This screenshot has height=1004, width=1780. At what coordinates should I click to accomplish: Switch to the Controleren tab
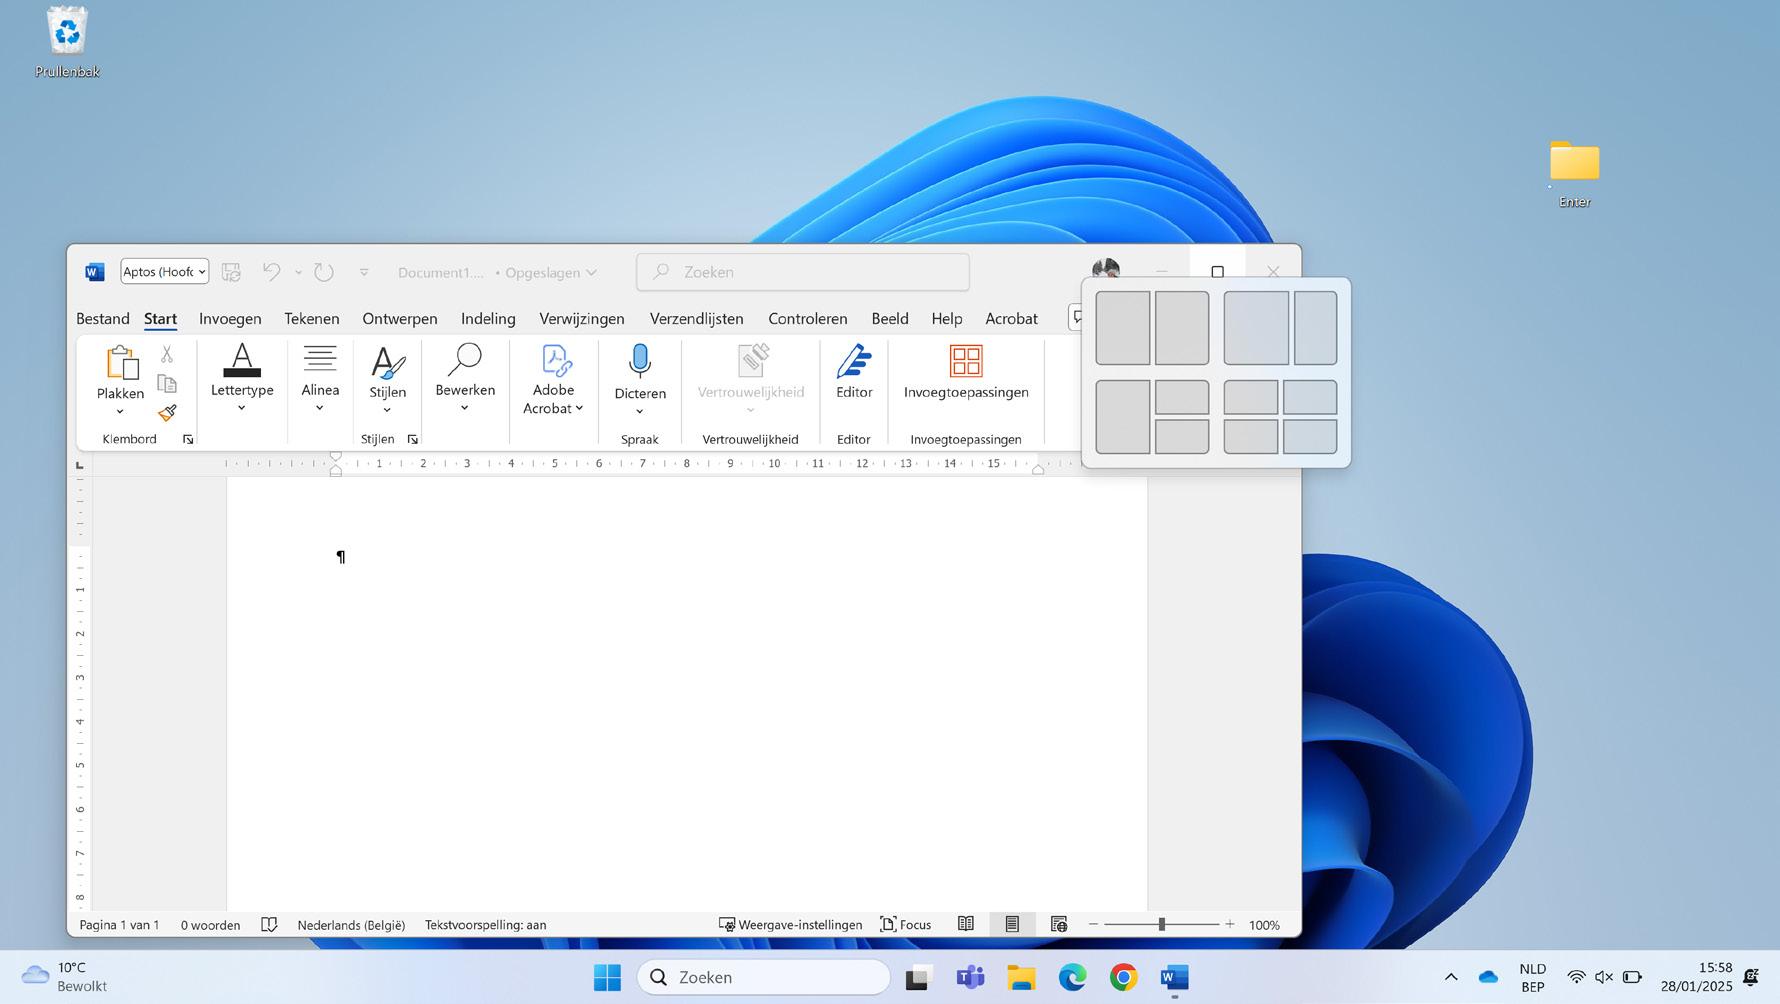(x=808, y=319)
